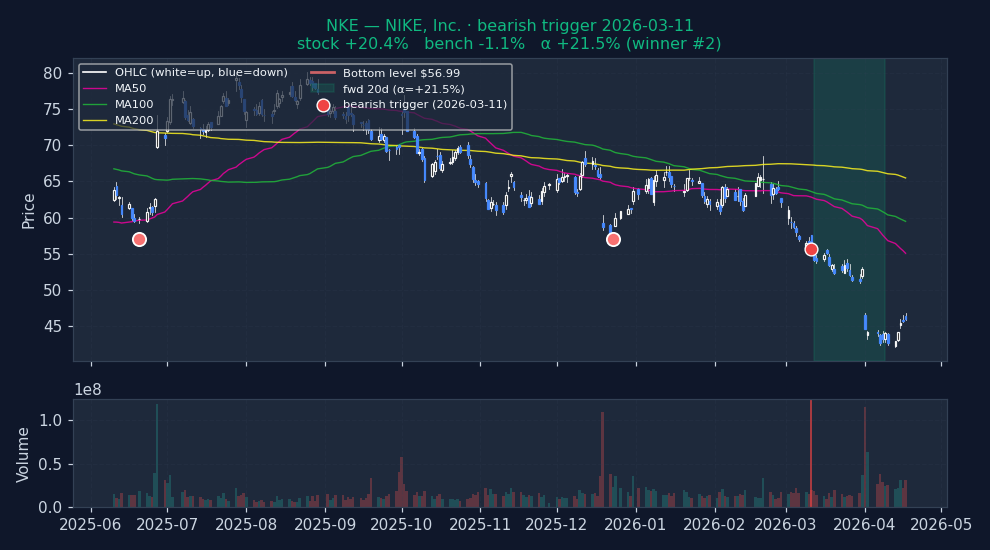The image size is (990, 550).
Task: Click the OHLC legend entry
Action: pyautogui.click(x=185, y=73)
